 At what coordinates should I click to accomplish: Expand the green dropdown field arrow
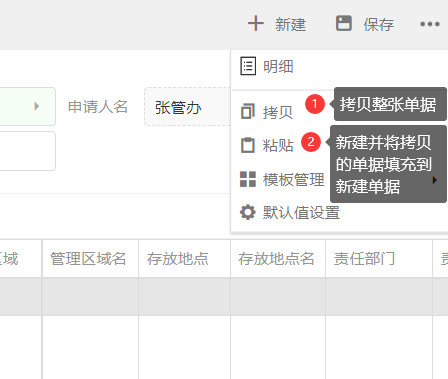pos(37,106)
